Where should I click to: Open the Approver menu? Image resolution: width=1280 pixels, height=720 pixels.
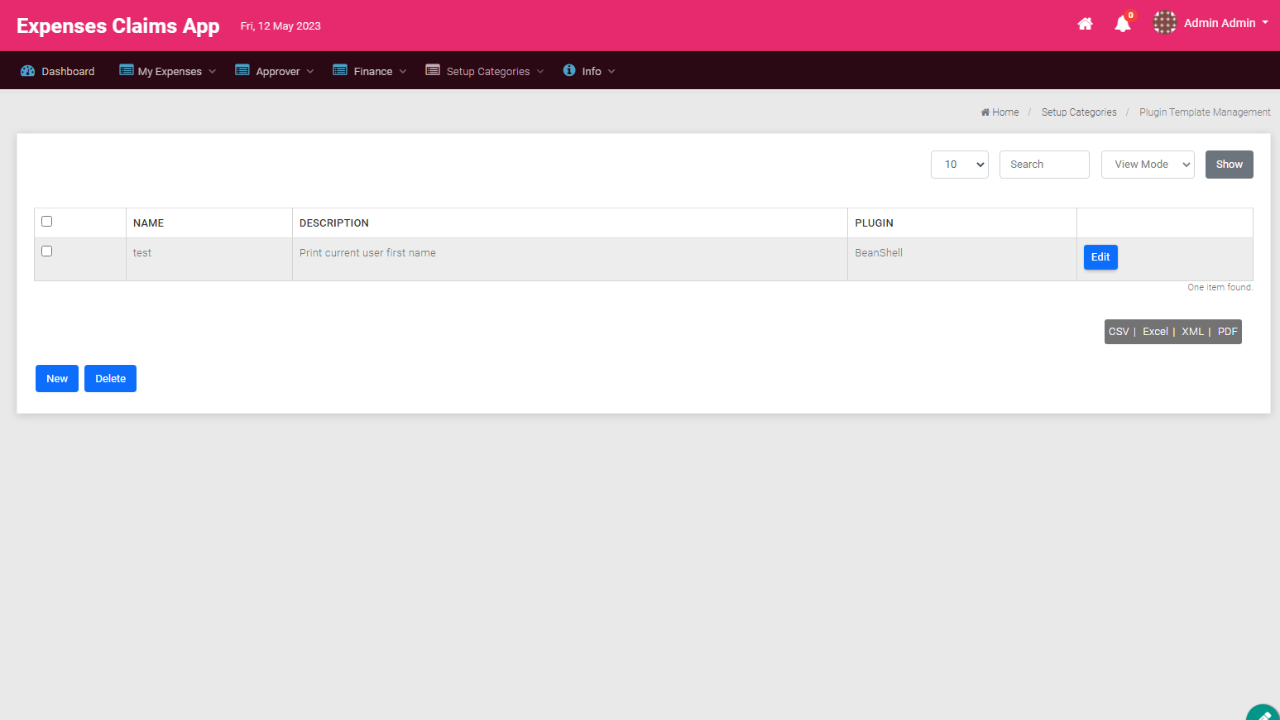[275, 71]
